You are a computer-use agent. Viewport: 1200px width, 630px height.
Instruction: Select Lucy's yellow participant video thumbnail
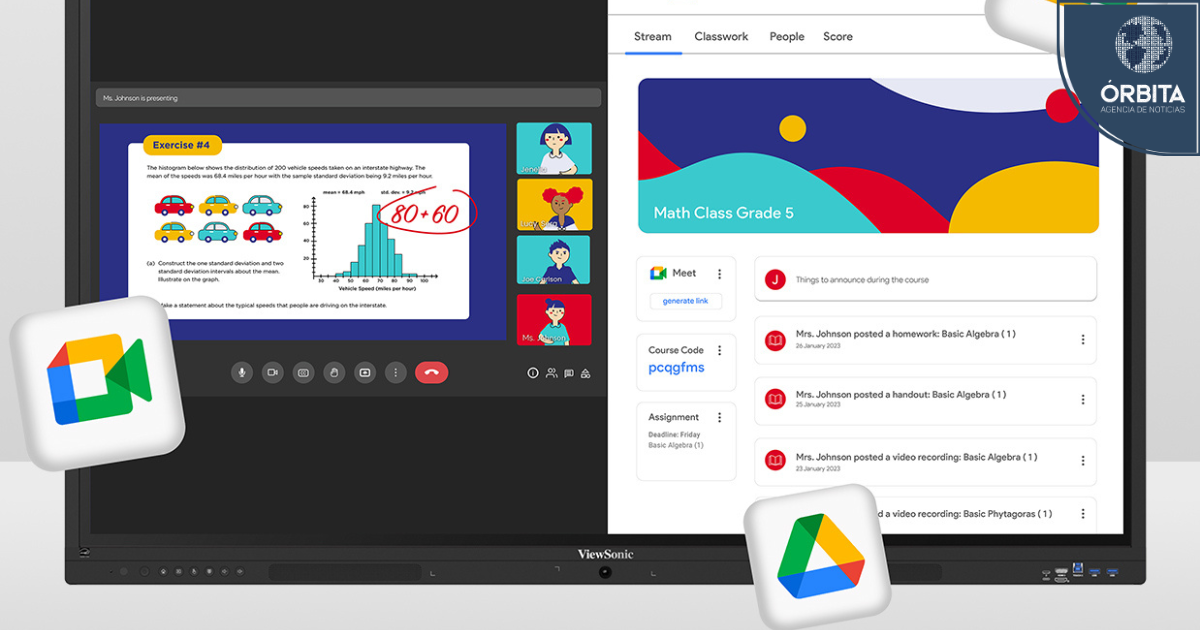click(554, 205)
